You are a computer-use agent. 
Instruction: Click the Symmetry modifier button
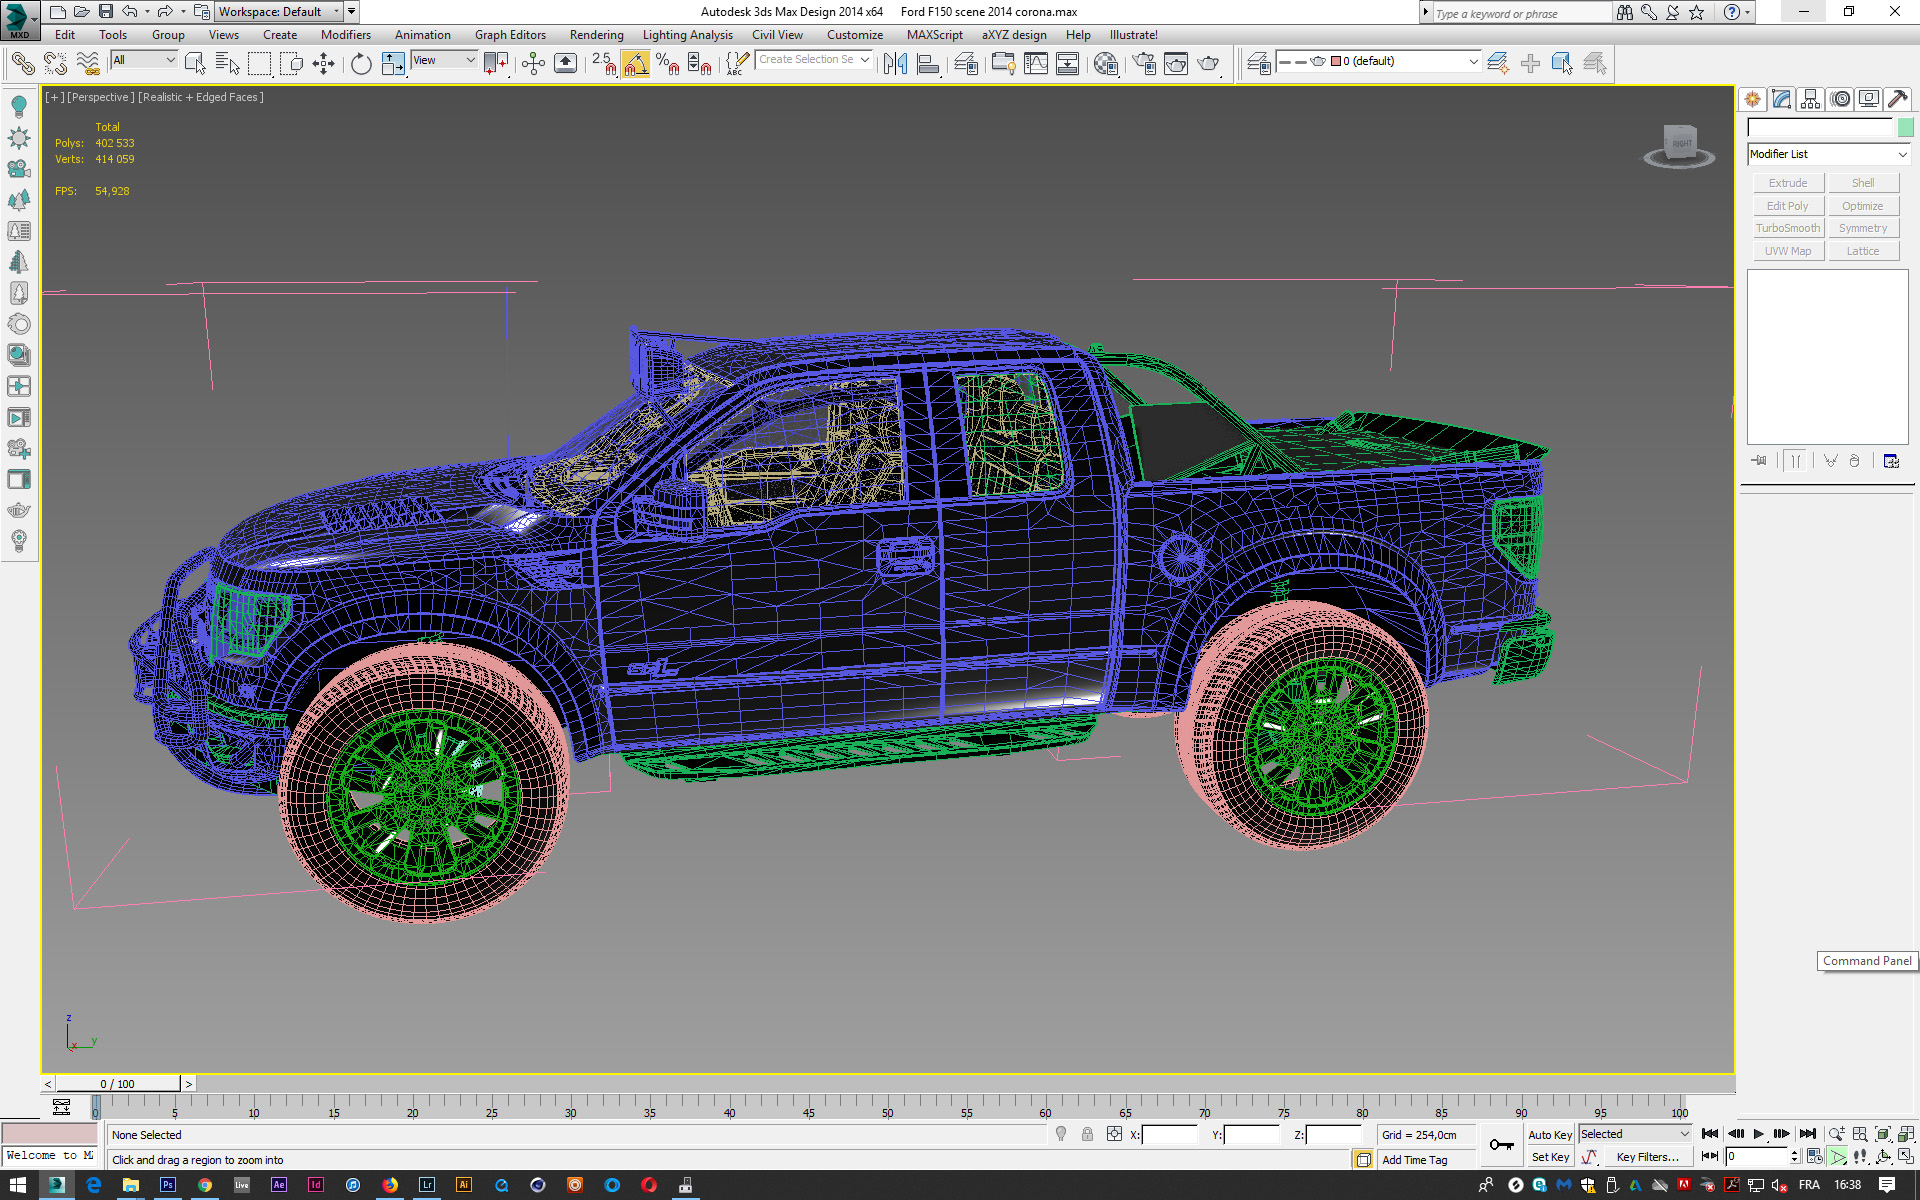[x=1863, y=228]
